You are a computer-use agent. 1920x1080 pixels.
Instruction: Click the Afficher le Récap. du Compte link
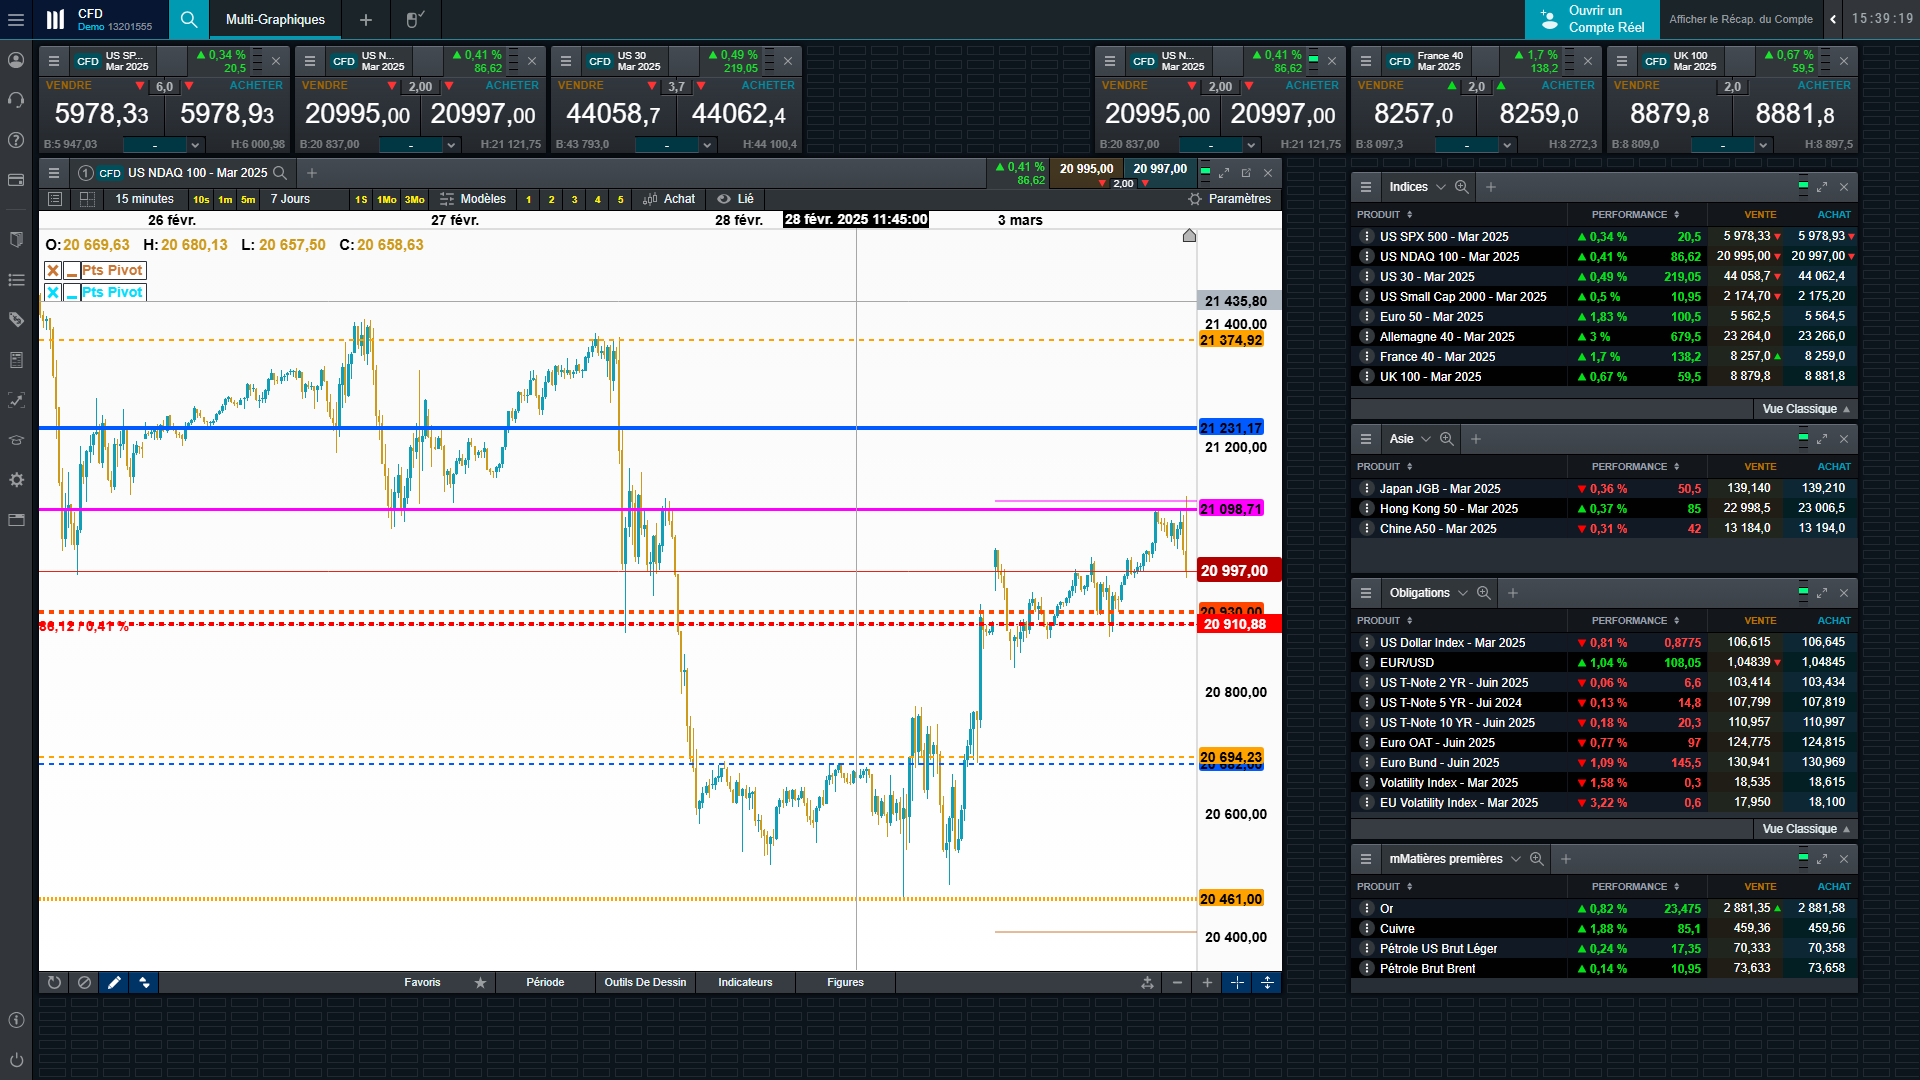[x=1740, y=19]
